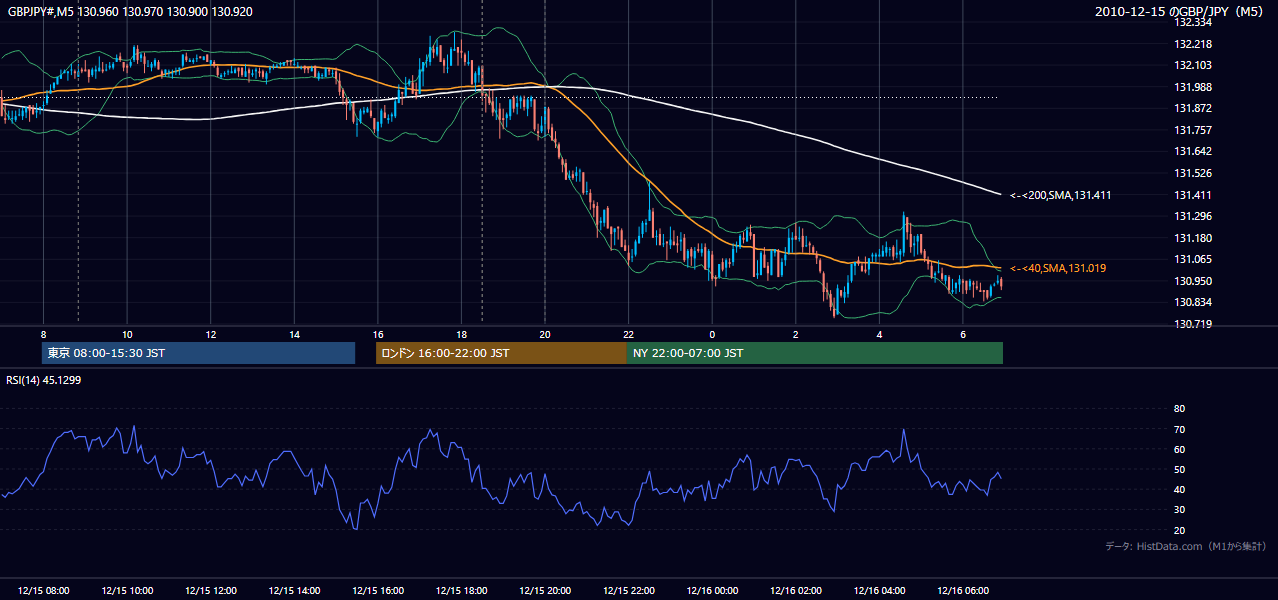Click price axis value 131.296
Screen dimensions: 1278x600
click(x=1193, y=216)
